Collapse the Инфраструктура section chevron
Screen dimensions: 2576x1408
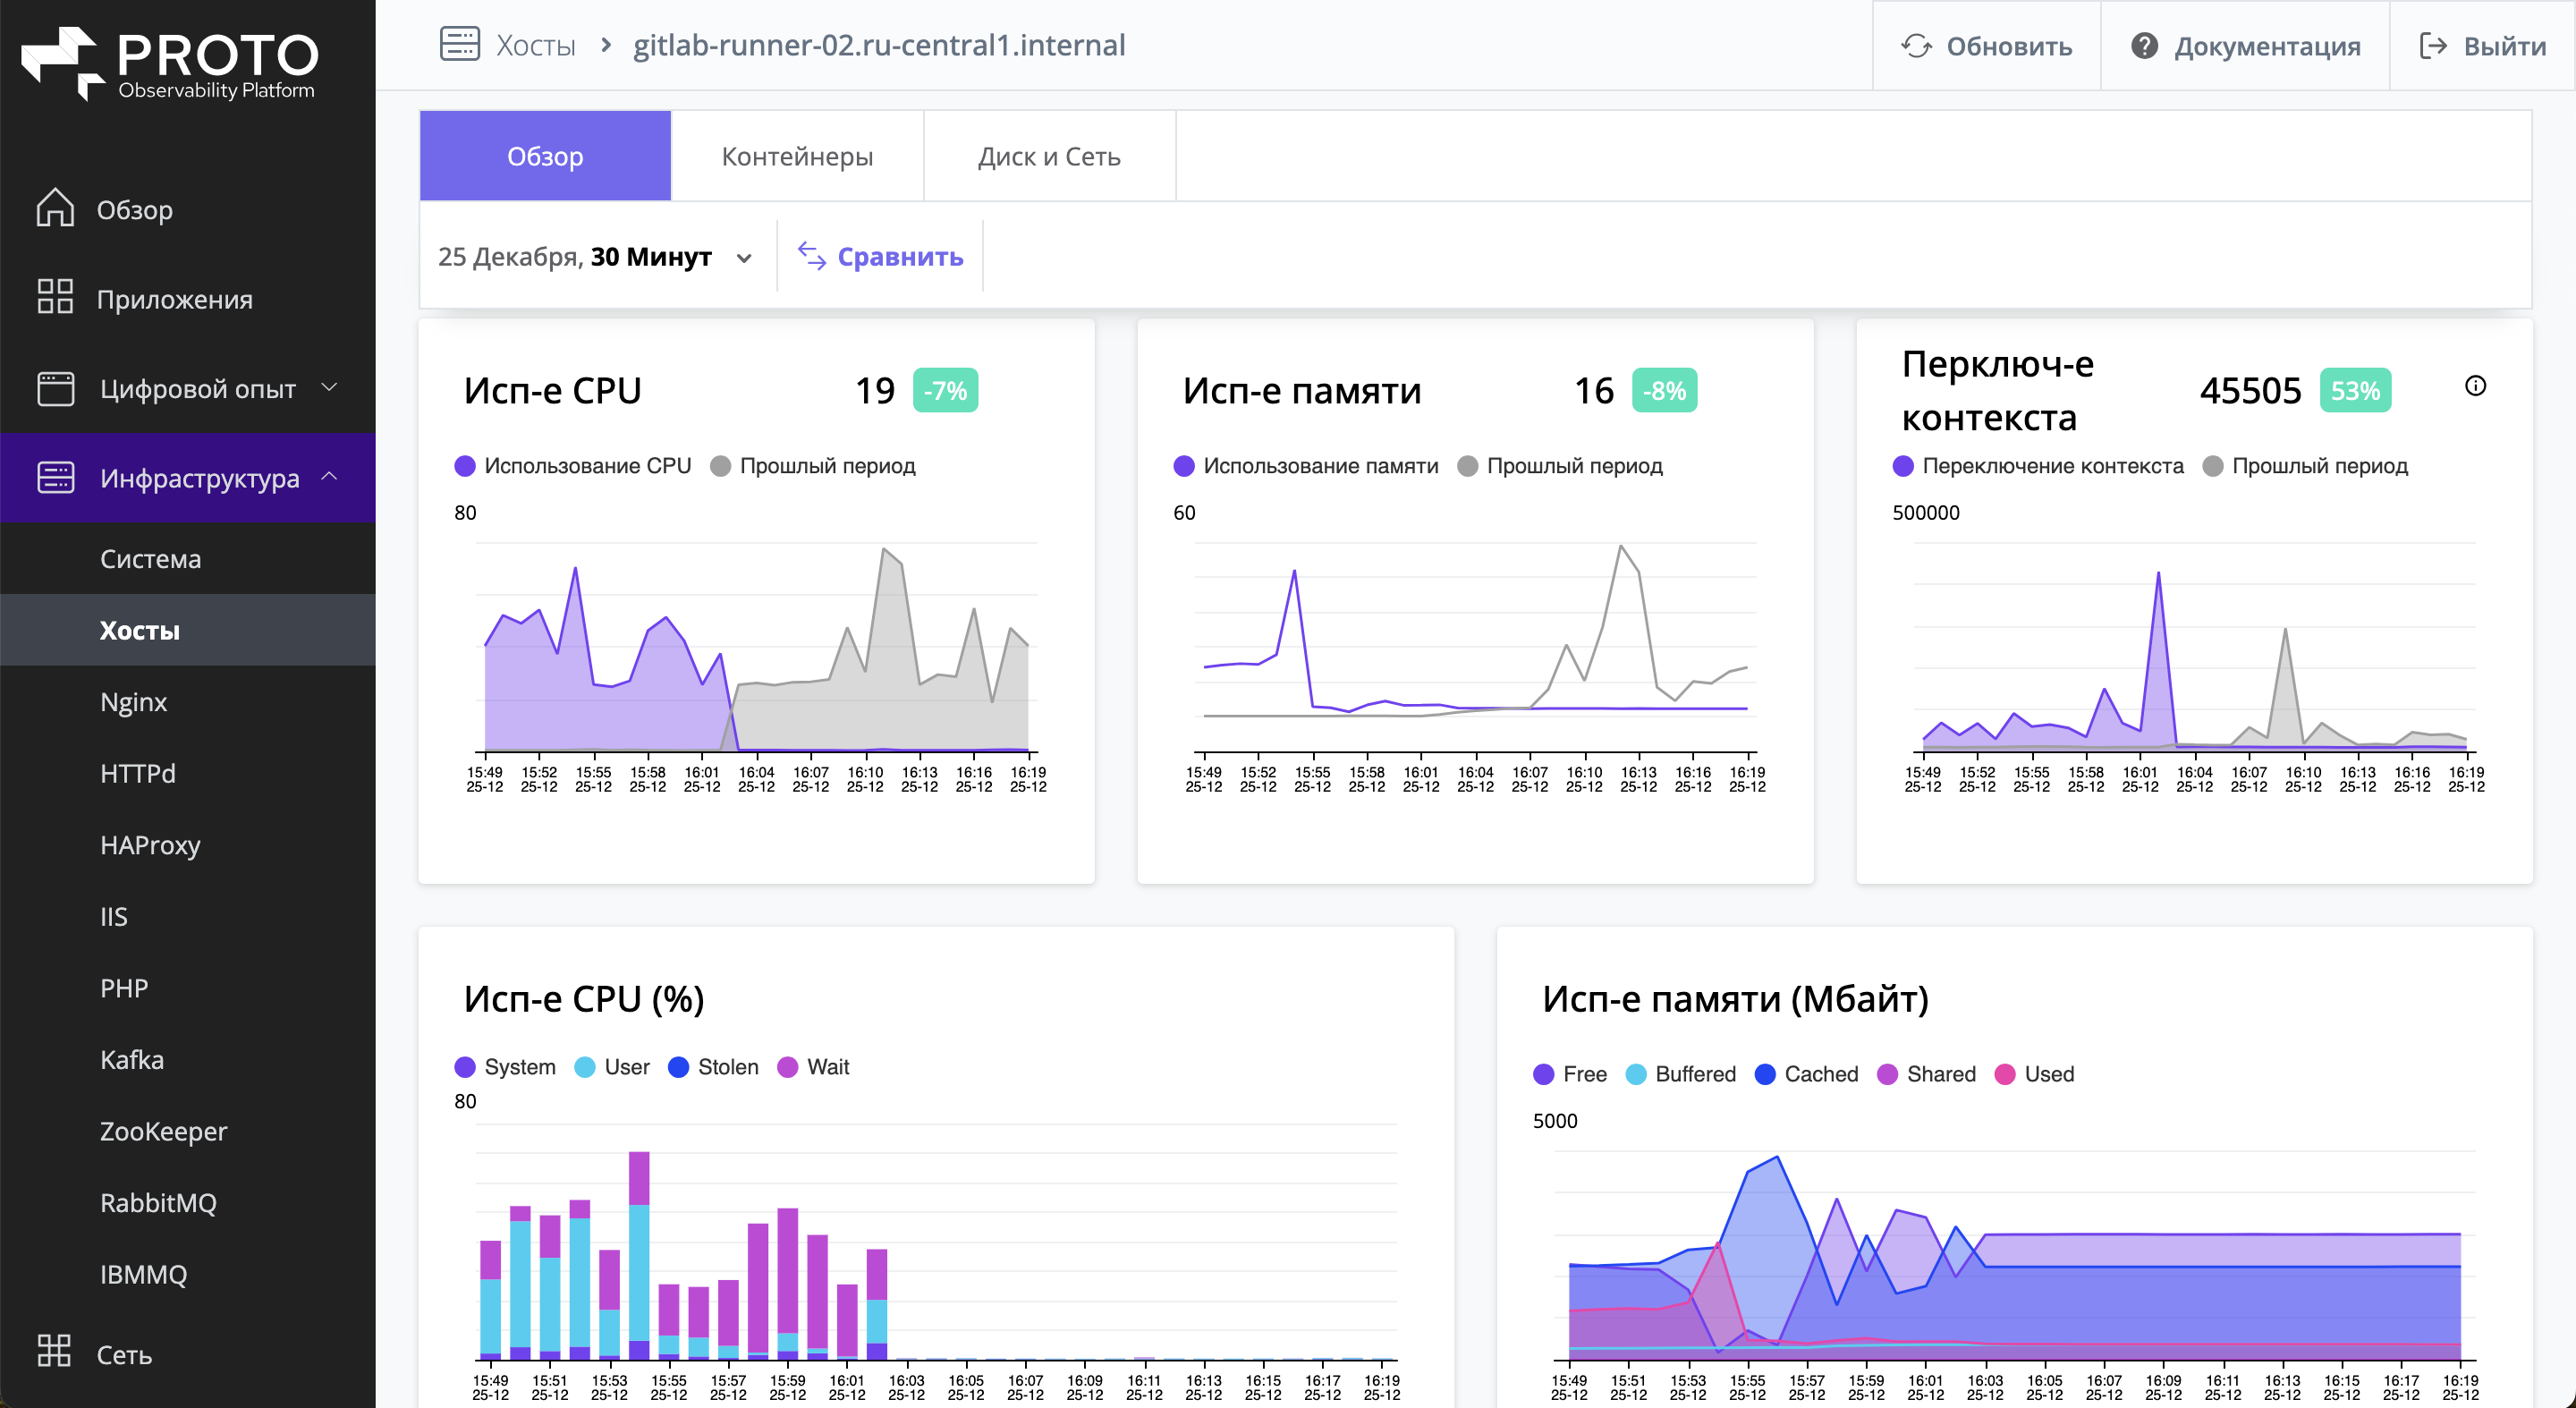click(329, 477)
